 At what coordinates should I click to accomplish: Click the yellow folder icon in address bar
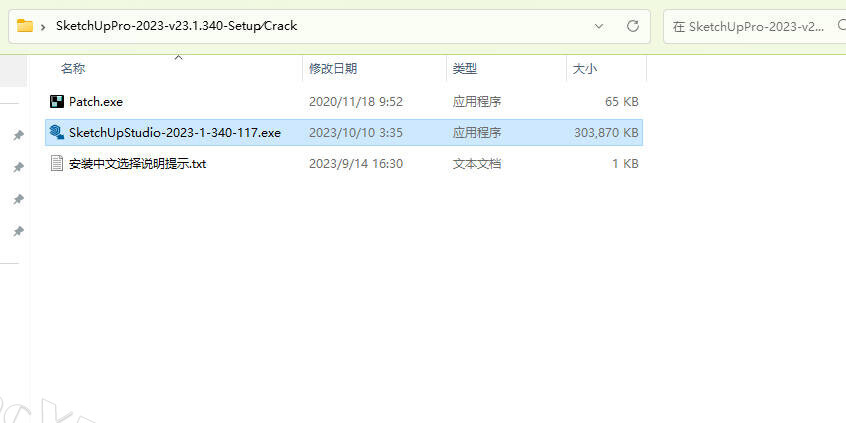coord(25,25)
